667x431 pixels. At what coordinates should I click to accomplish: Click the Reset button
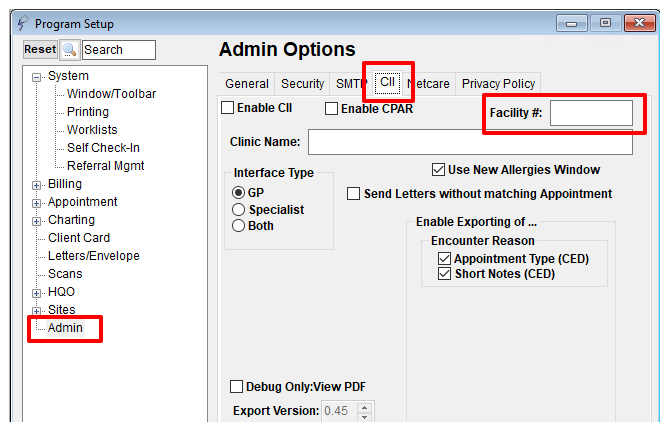coord(40,50)
